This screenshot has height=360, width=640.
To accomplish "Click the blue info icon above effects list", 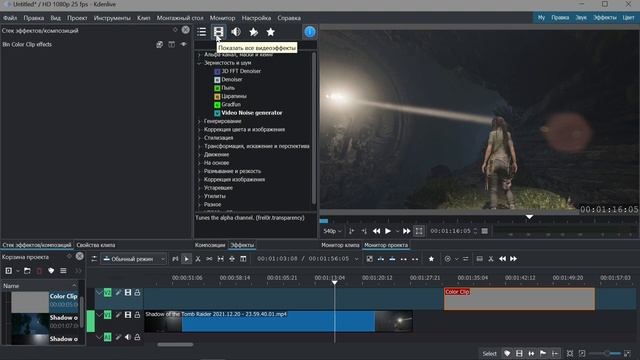I will coord(310,32).
